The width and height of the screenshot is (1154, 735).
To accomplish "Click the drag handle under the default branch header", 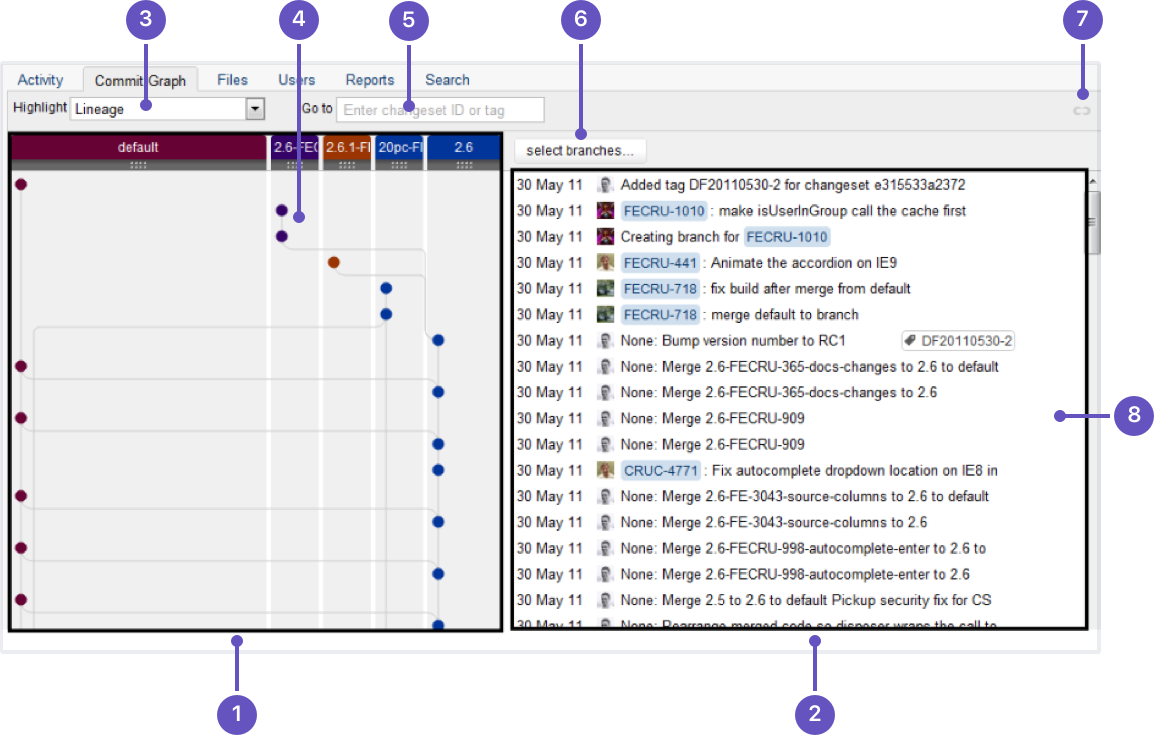I will click(x=138, y=165).
